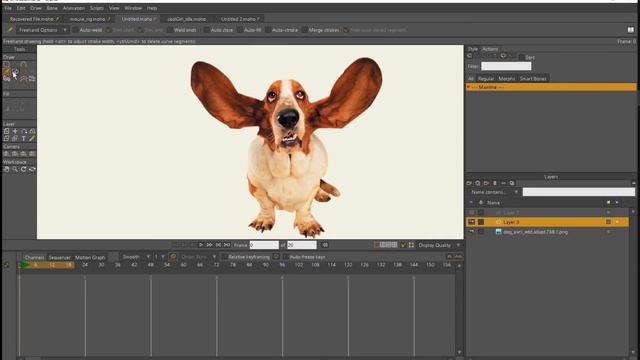Viewport: 640px width, 360px height.
Task: Pick the Pan workspace hand tool
Action: [7, 169]
